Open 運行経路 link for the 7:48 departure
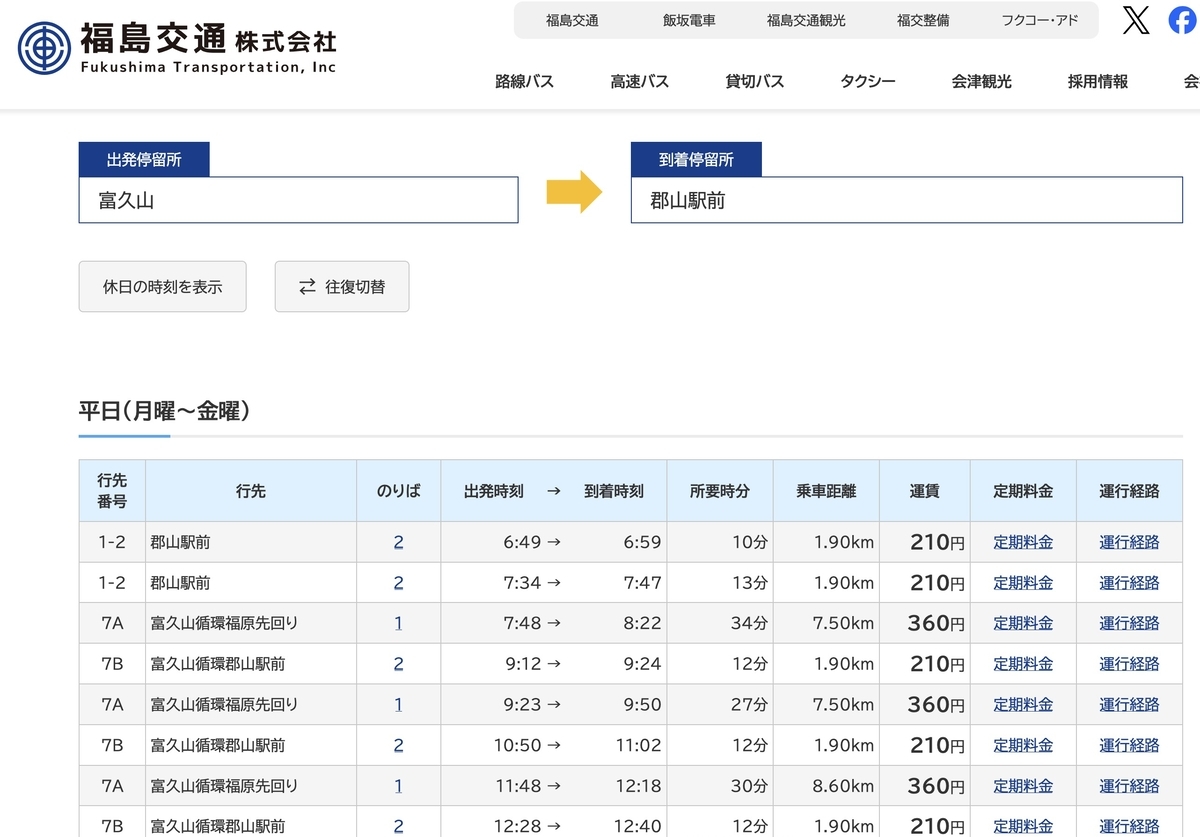 [1130, 623]
